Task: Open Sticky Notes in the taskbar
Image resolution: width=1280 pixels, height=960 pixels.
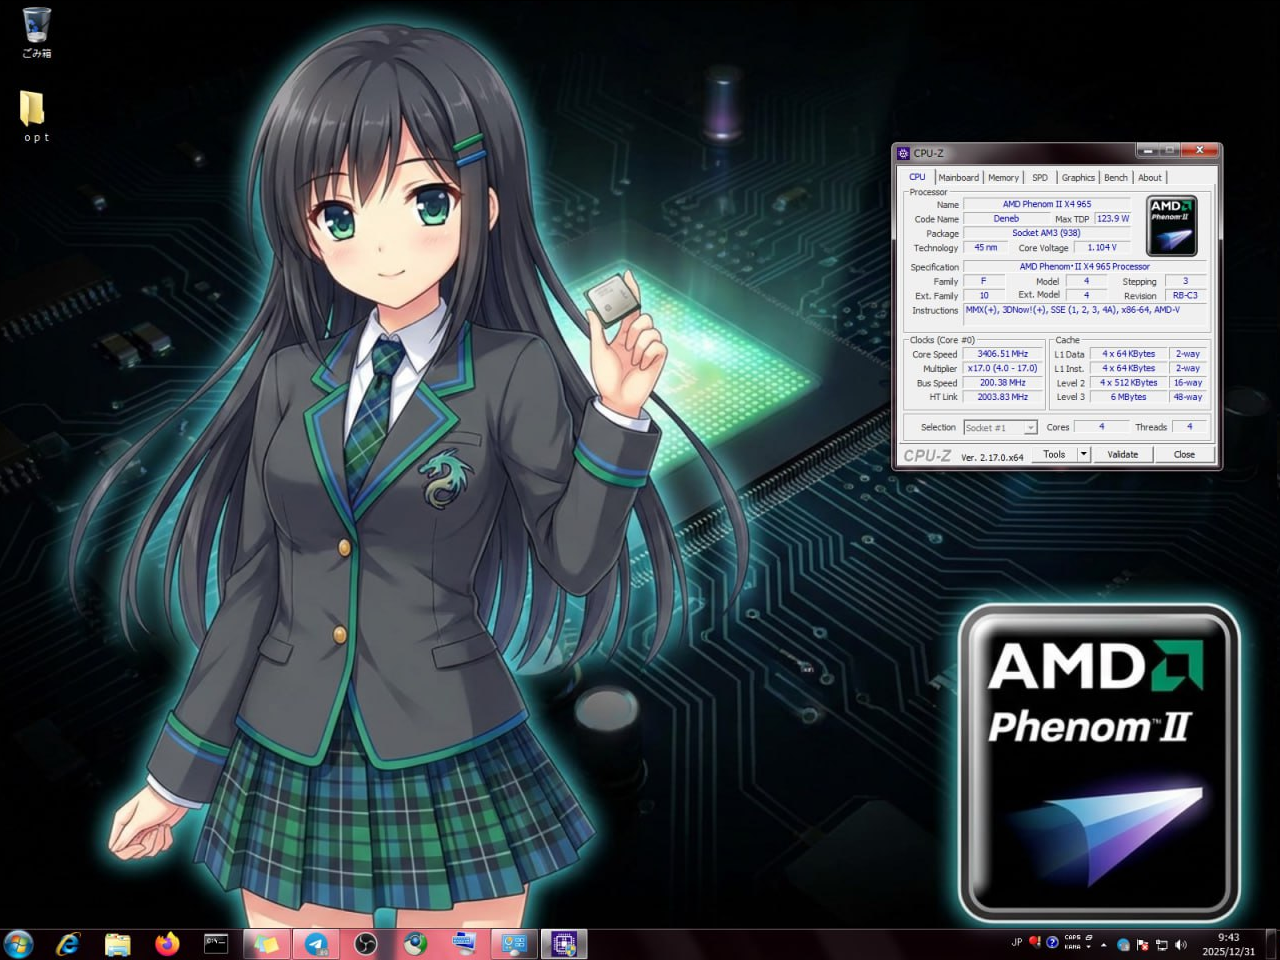Action: [x=266, y=944]
